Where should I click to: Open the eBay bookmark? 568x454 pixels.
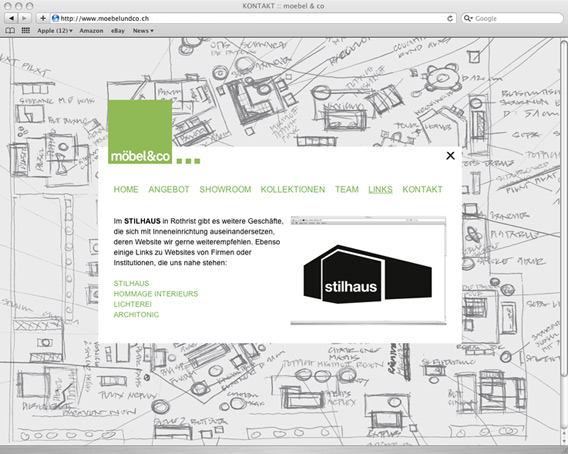coord(118,31)
